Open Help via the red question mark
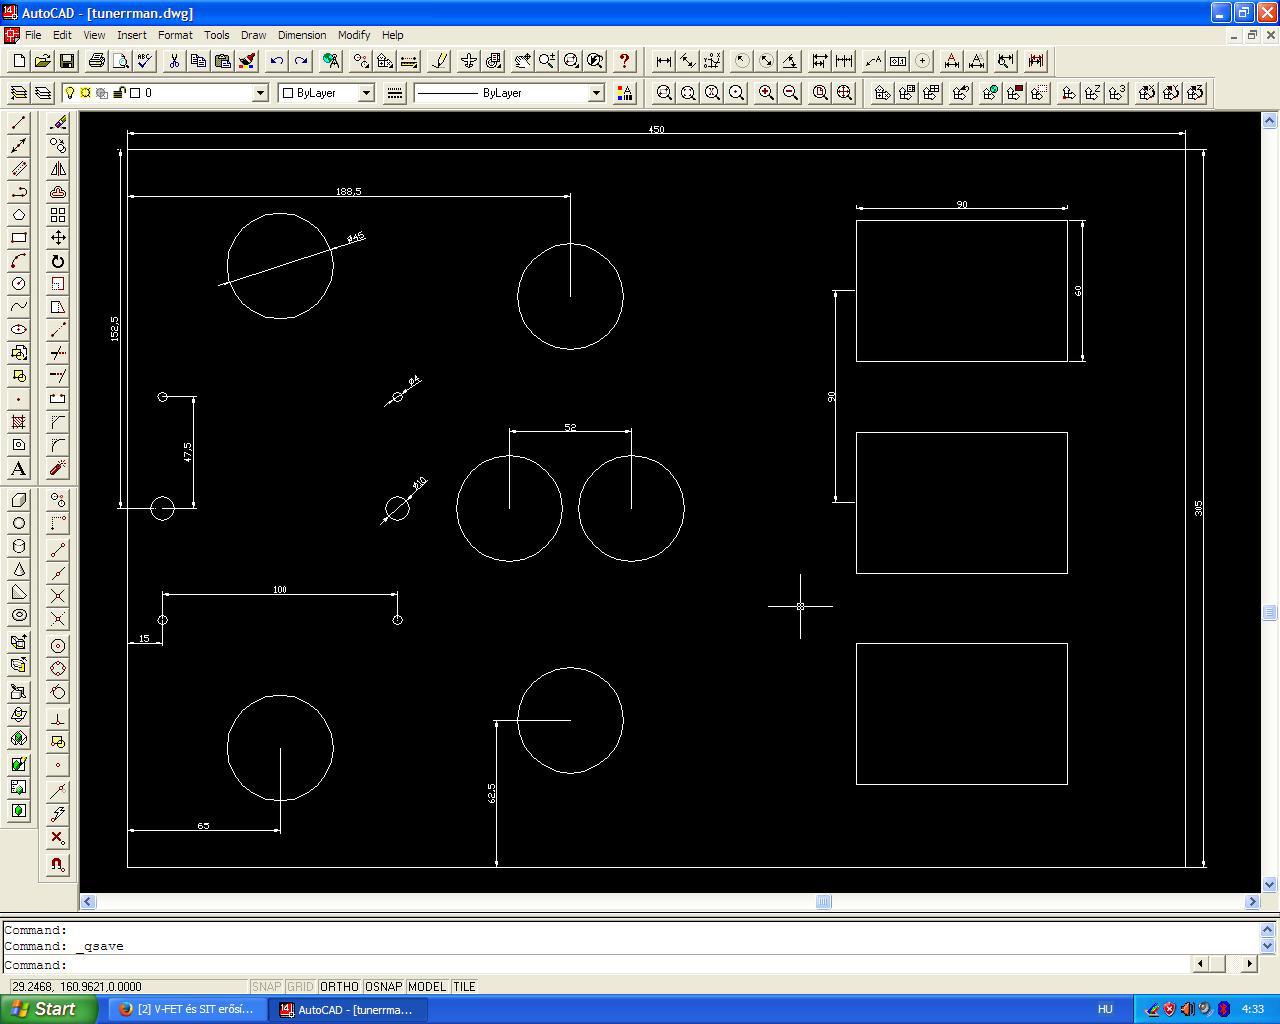1280x1024 pixels. pyautogui.click(x=624, y=61)
